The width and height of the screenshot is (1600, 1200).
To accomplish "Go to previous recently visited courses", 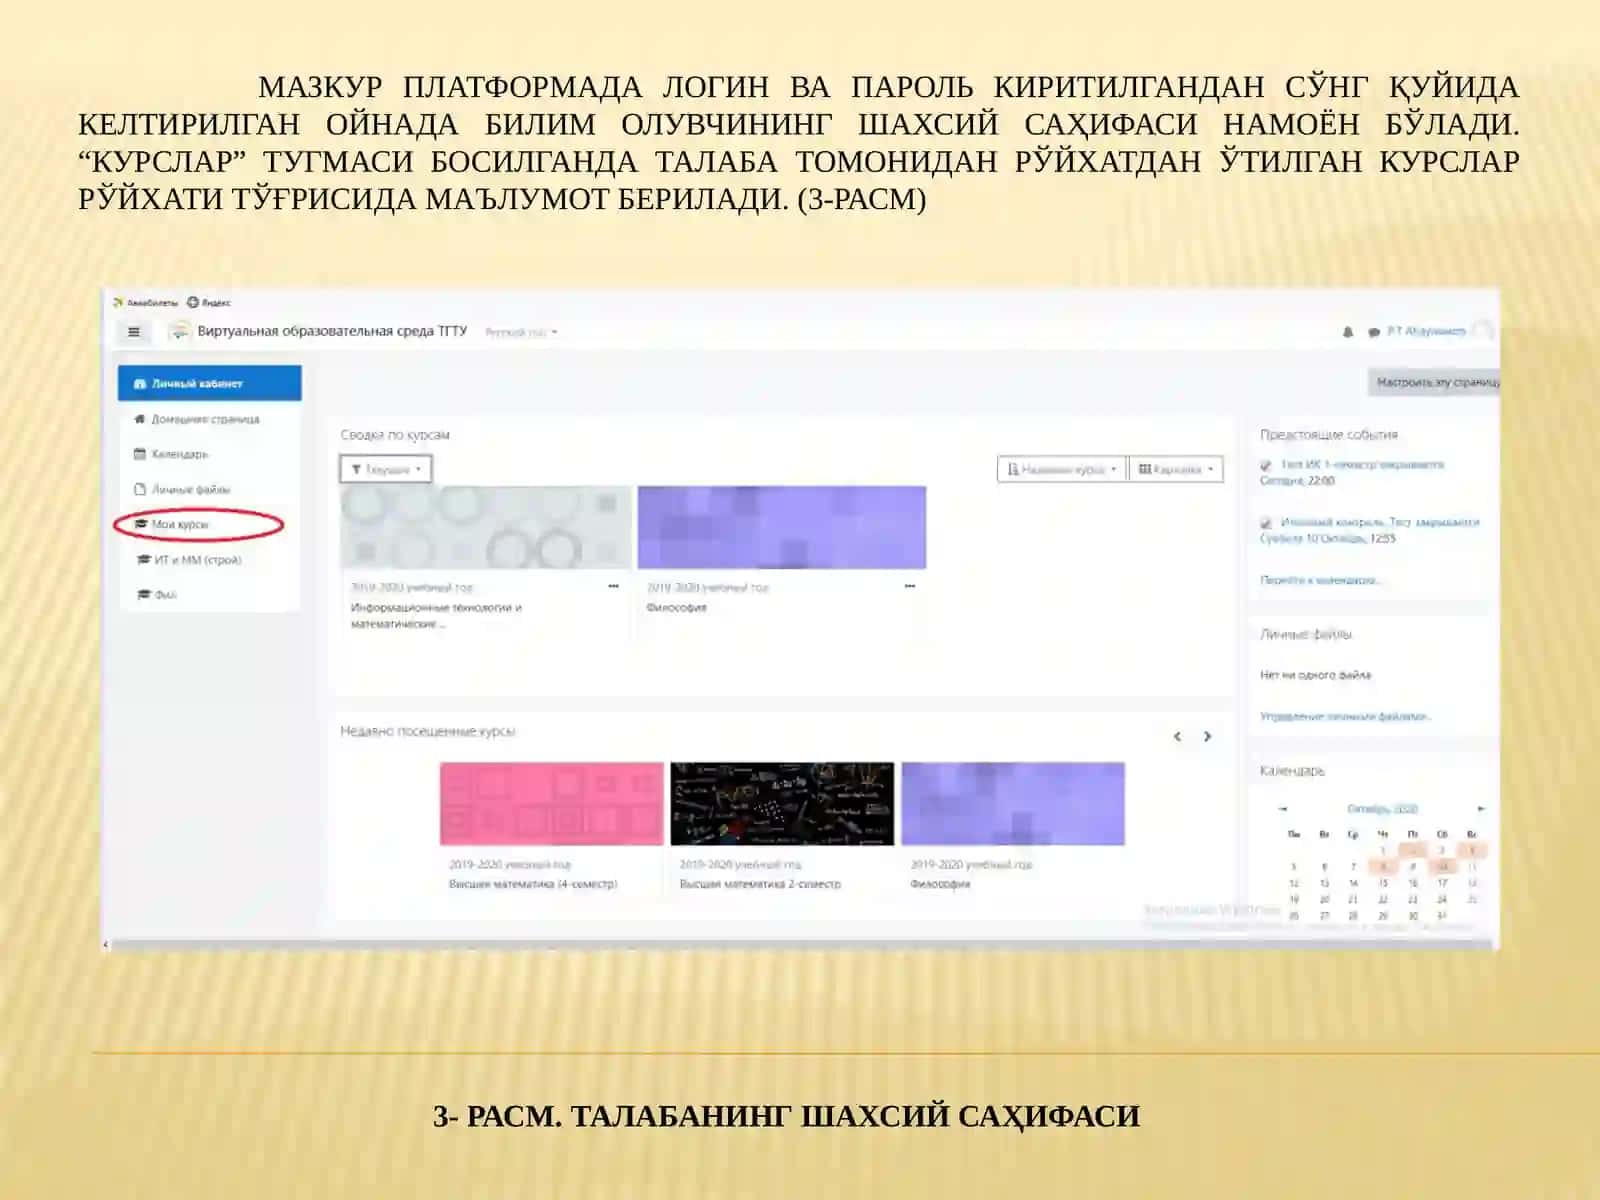I will tap(1177, 736).
